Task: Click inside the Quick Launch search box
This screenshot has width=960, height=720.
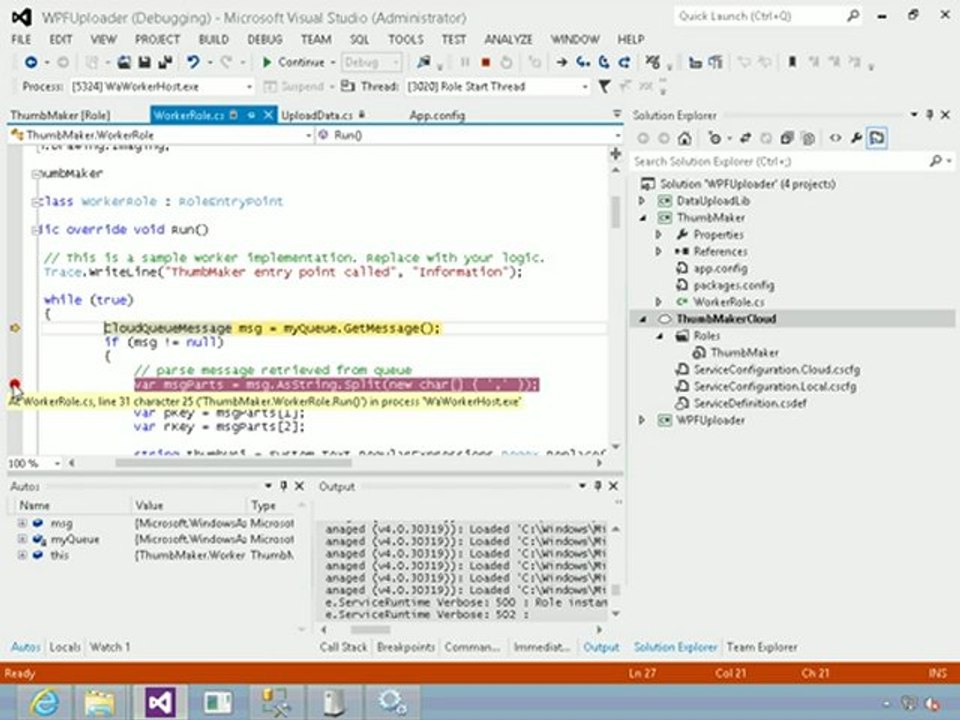Action: (x=768, y=16)
